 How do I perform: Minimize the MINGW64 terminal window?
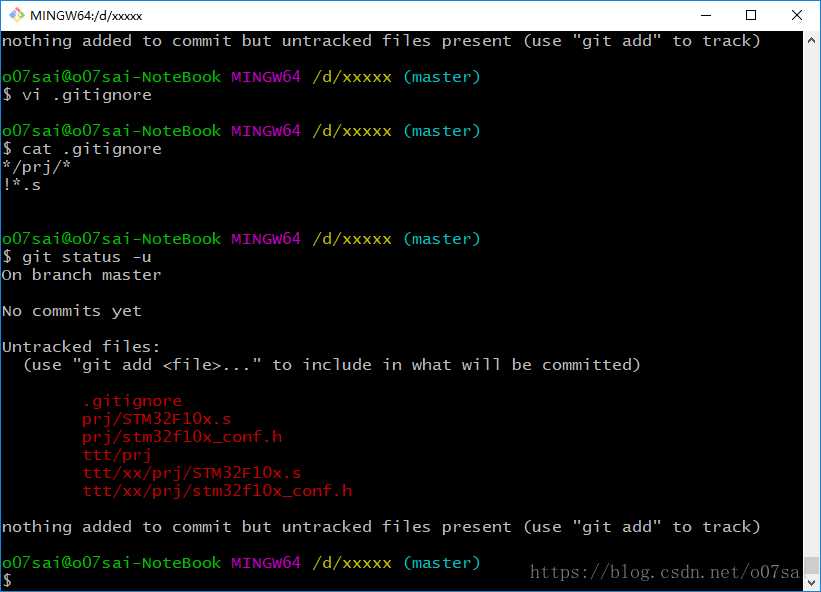pos(706,15)
